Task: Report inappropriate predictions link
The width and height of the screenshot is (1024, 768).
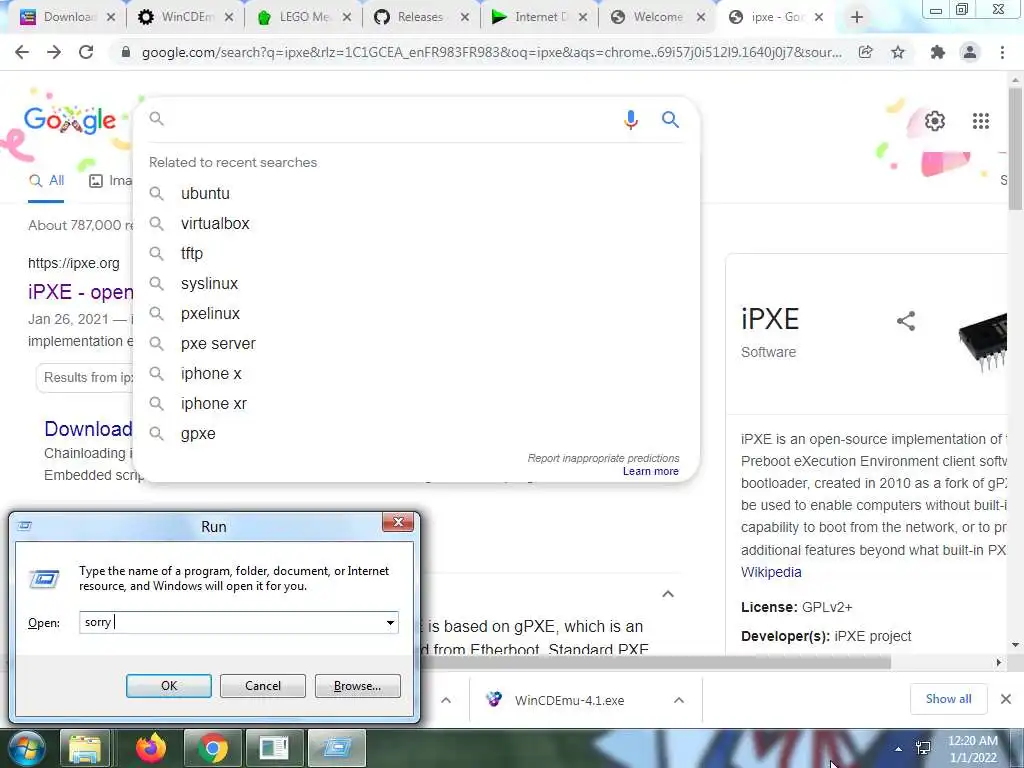Action: (x=603, y=458)
